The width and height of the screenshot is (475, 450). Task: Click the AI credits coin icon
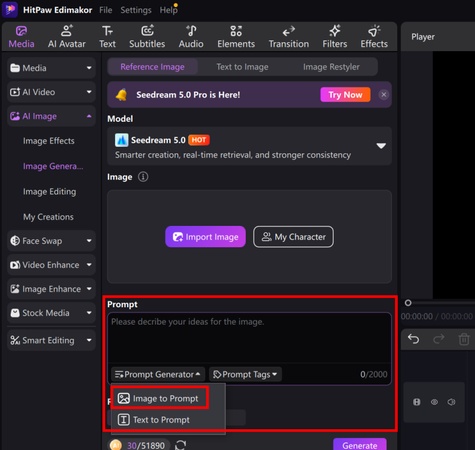(x=116, y=445)
